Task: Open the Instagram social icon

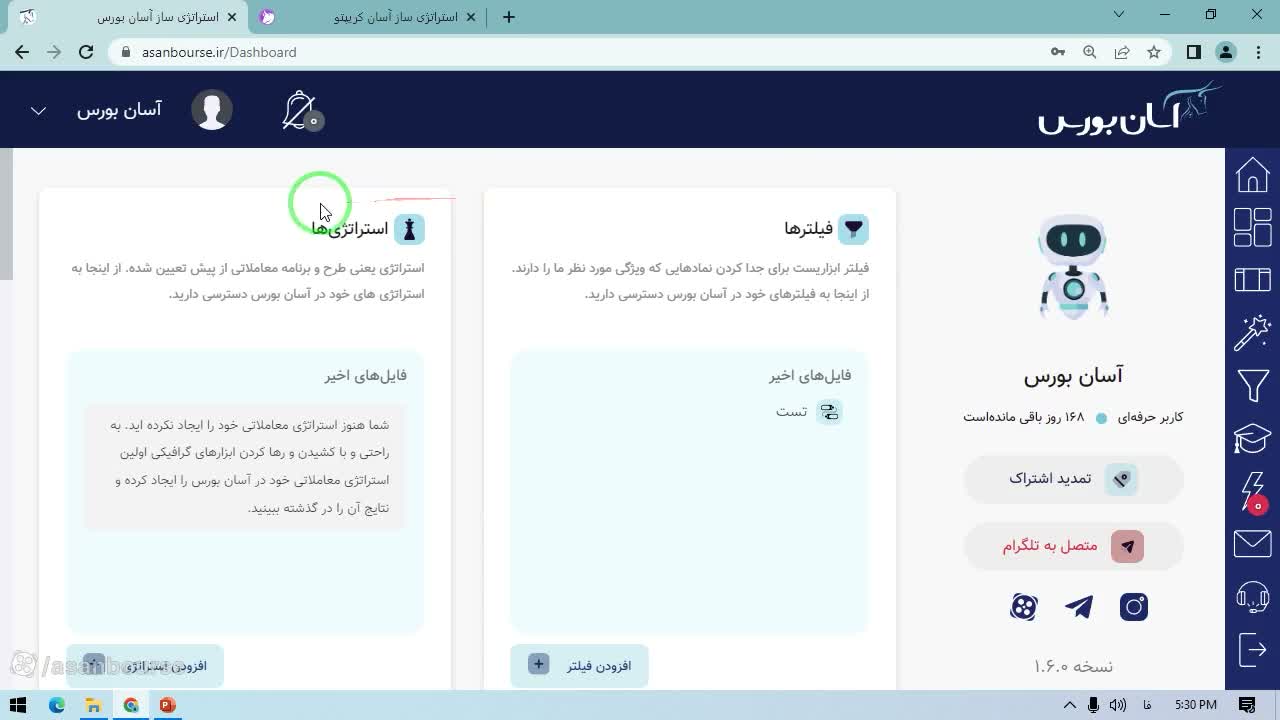Action: [1133, 607]
